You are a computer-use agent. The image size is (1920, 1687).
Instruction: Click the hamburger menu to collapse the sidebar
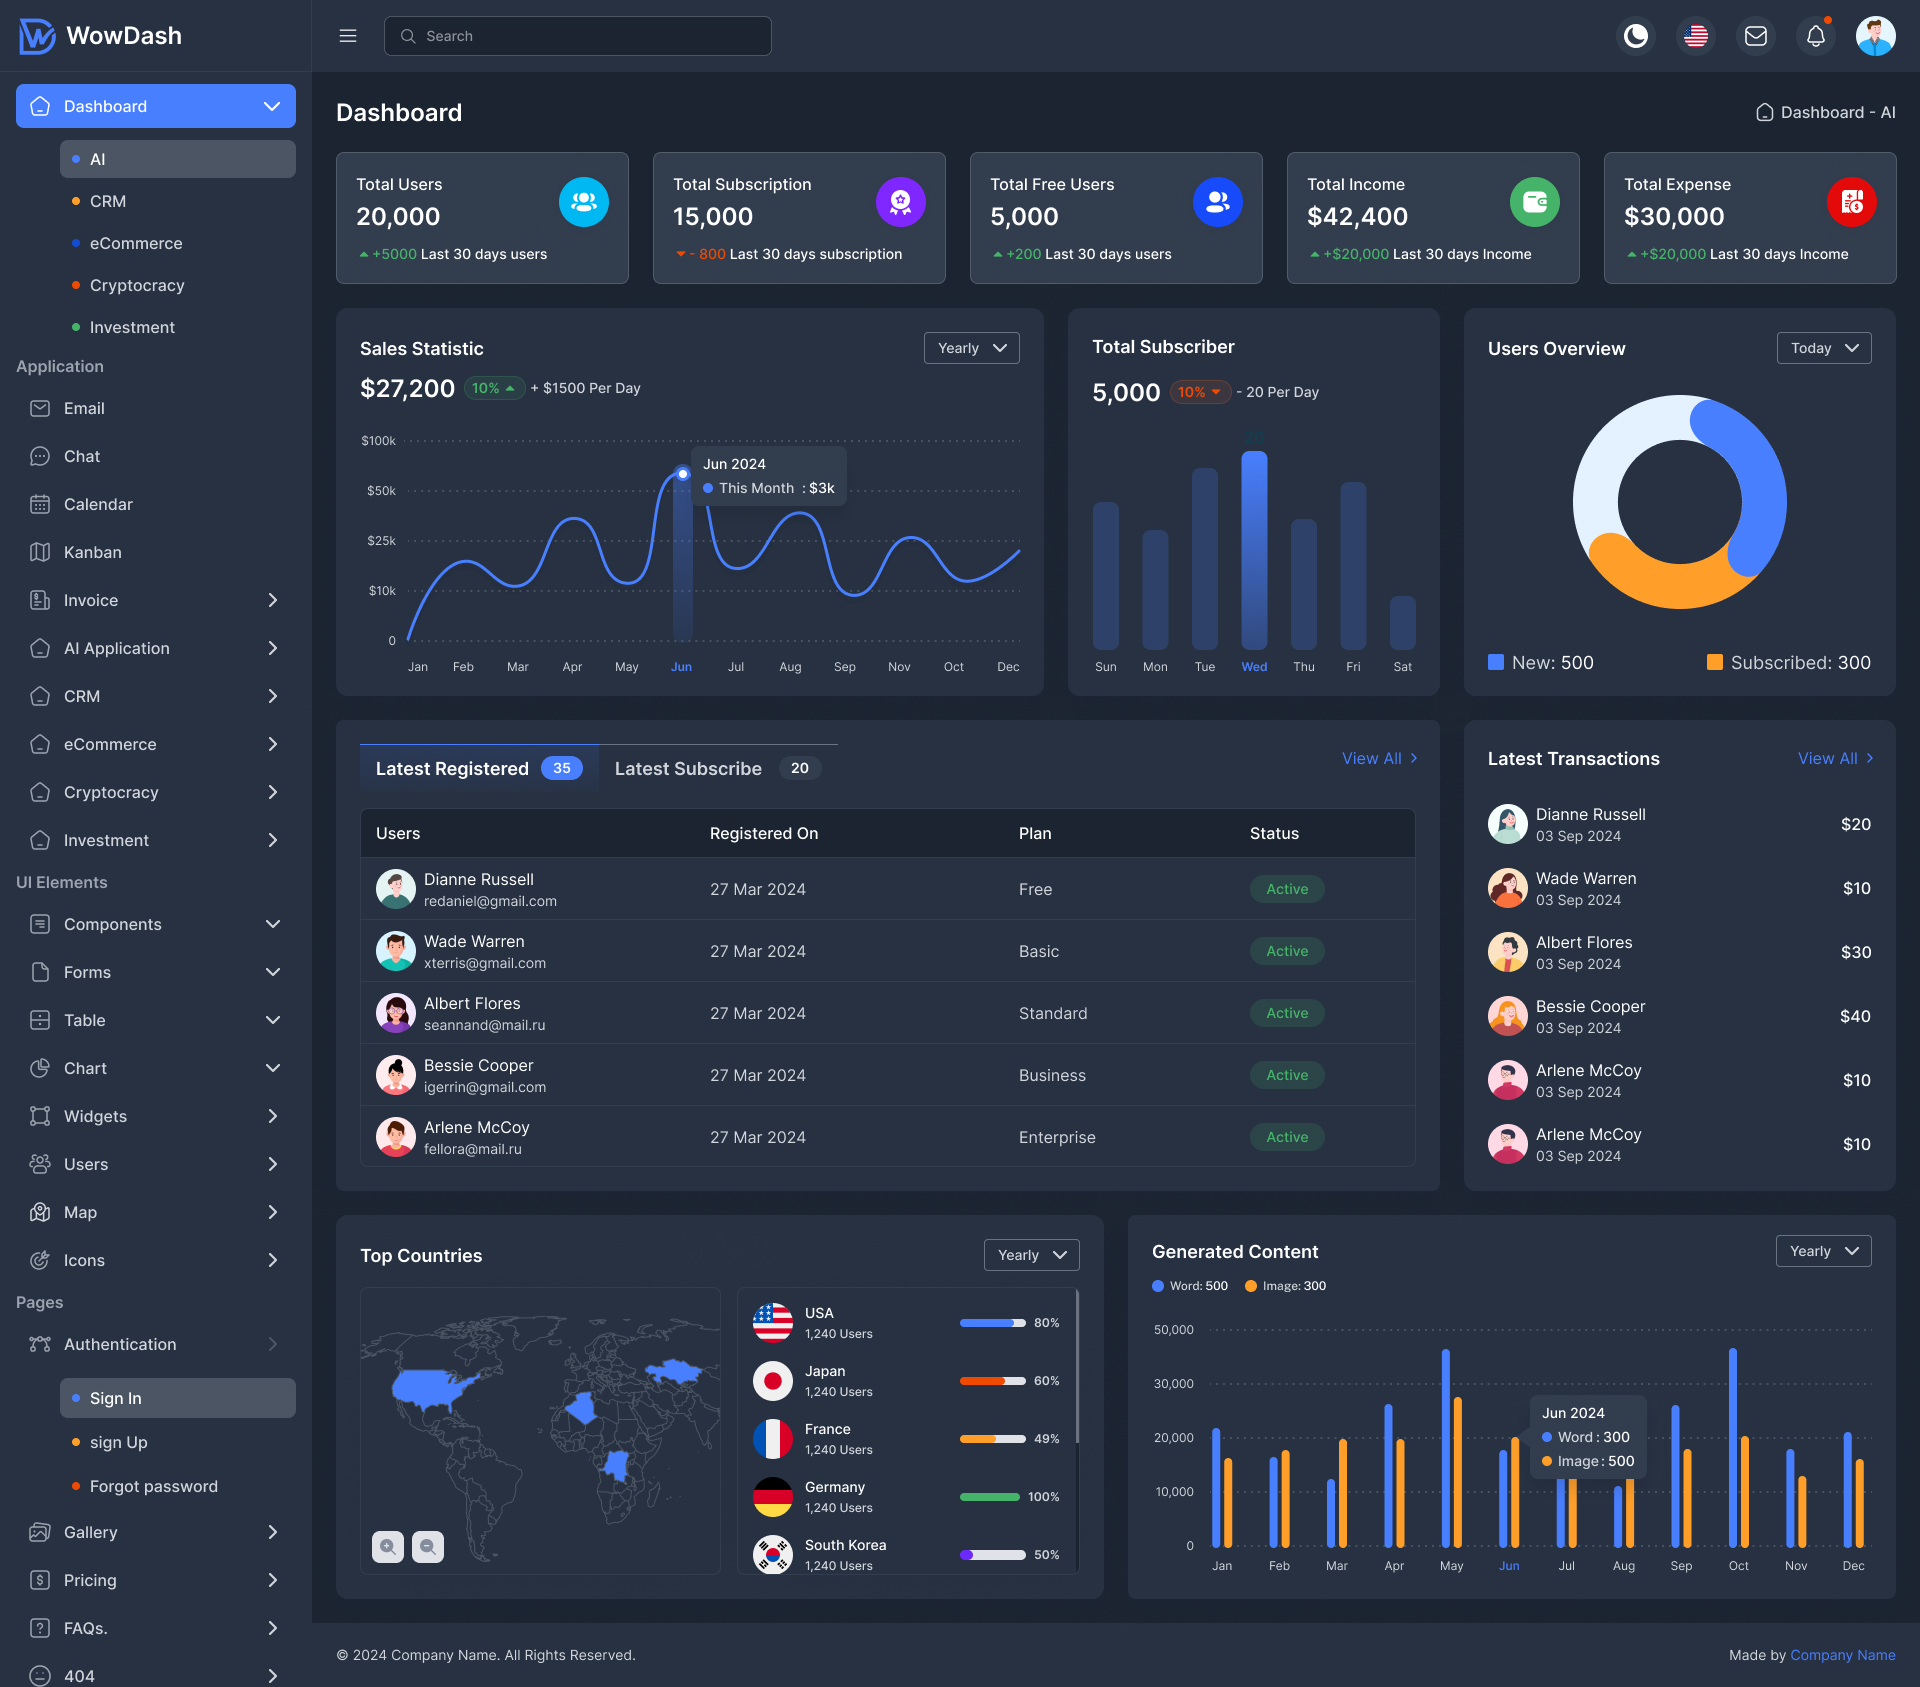348,35
